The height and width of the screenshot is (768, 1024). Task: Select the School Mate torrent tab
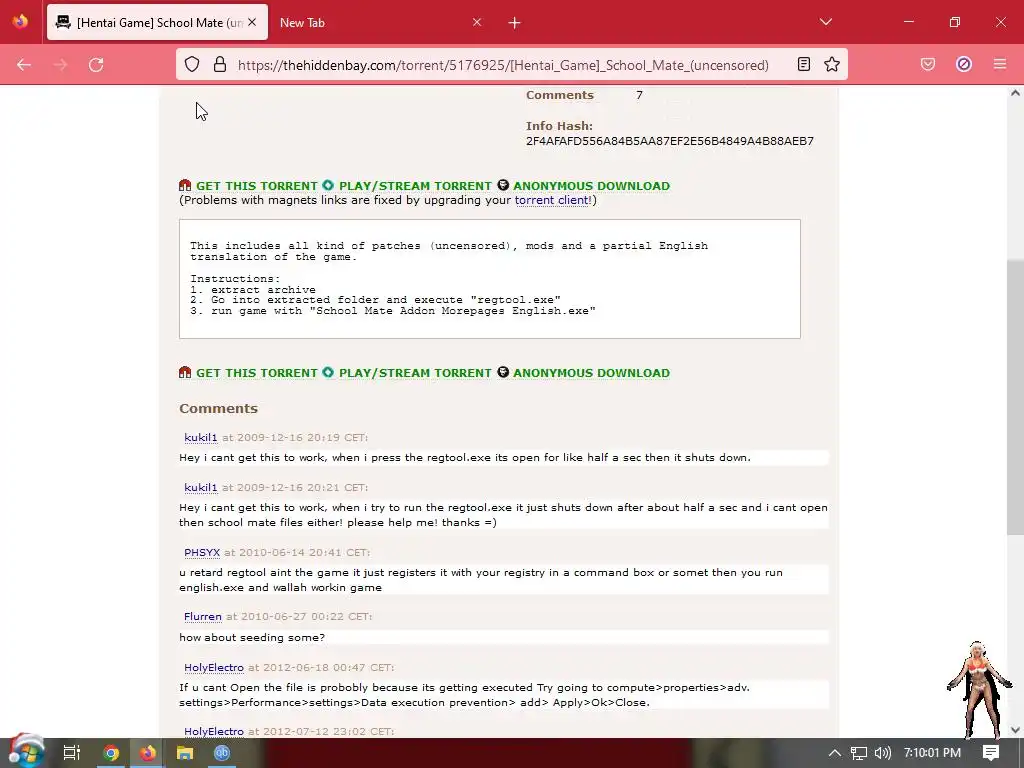click(157, 23)
